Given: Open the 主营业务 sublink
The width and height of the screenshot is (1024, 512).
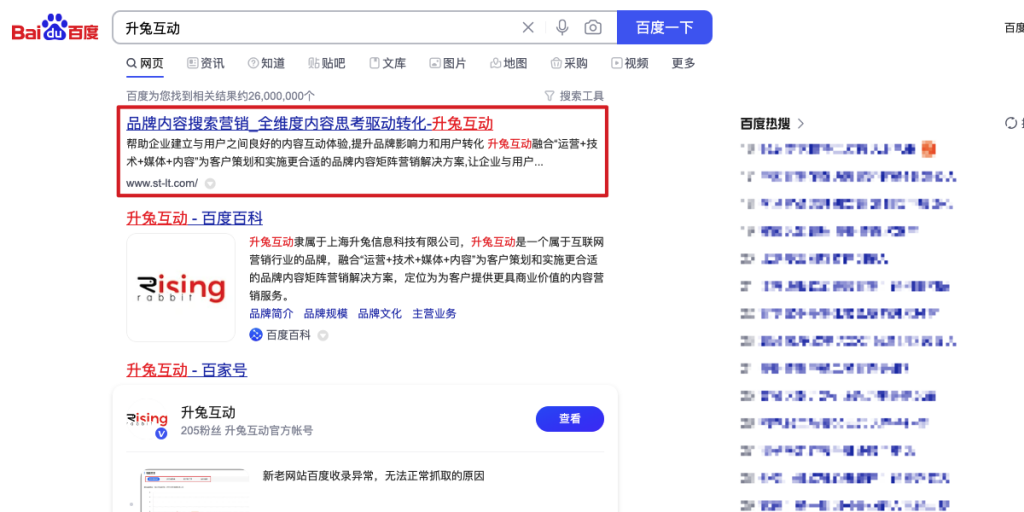Looking at the screenshot, I should (x=434, y=313).
